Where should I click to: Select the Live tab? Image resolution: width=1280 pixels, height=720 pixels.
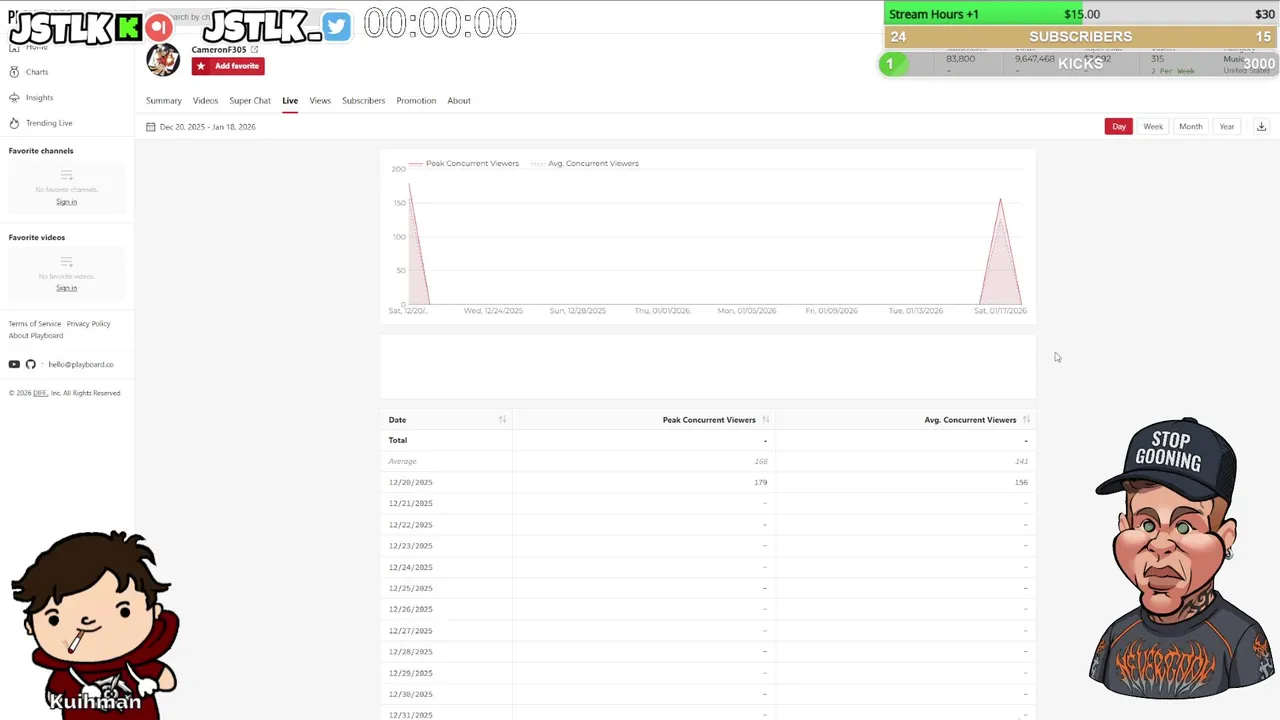click(x=290, y=101)
